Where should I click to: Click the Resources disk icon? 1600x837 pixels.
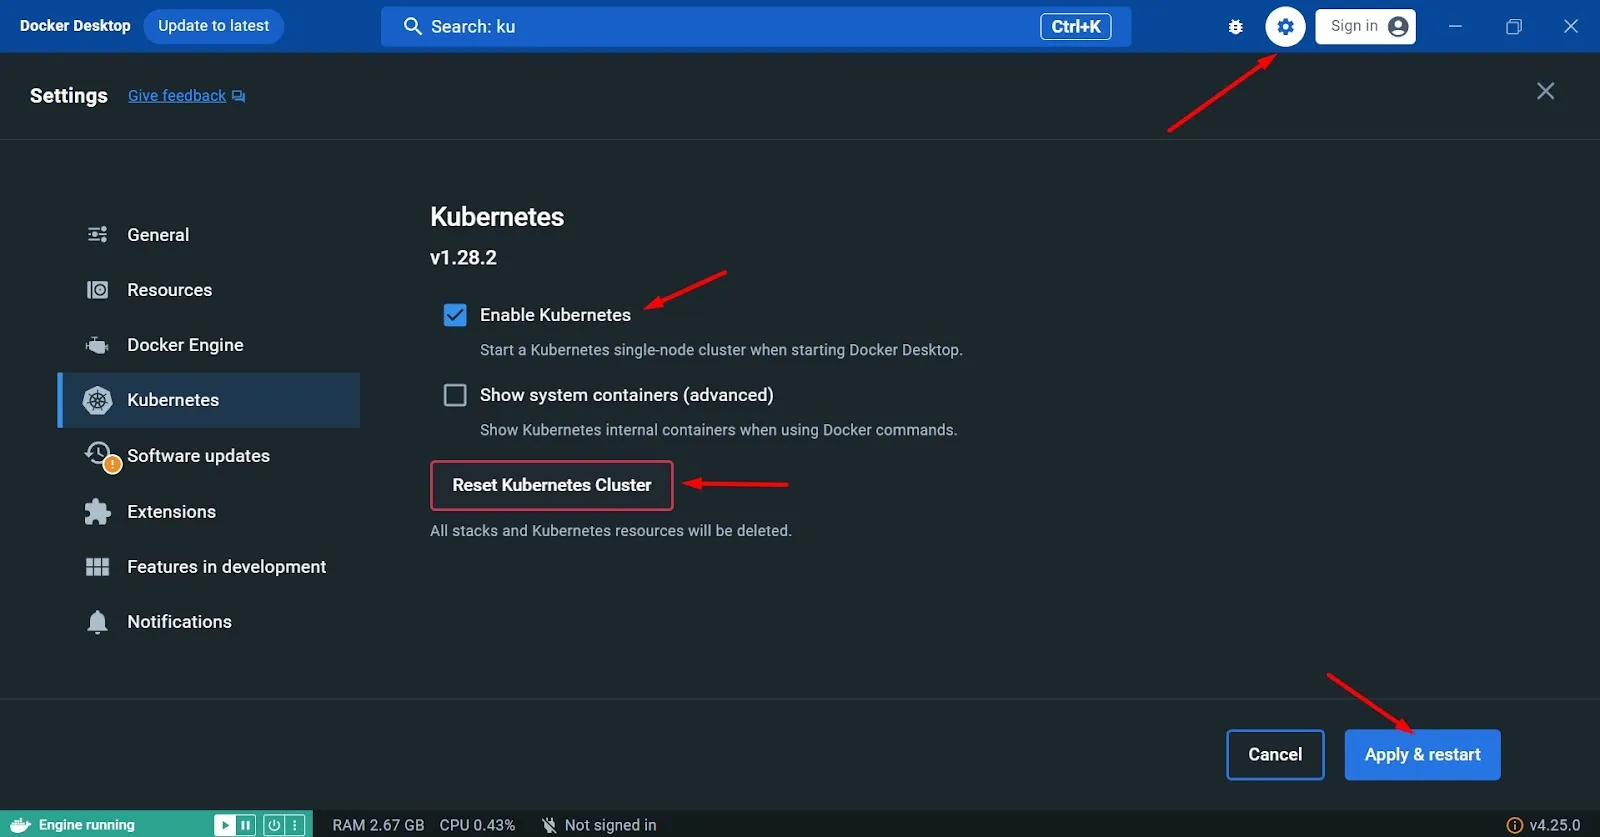[97, 290]
